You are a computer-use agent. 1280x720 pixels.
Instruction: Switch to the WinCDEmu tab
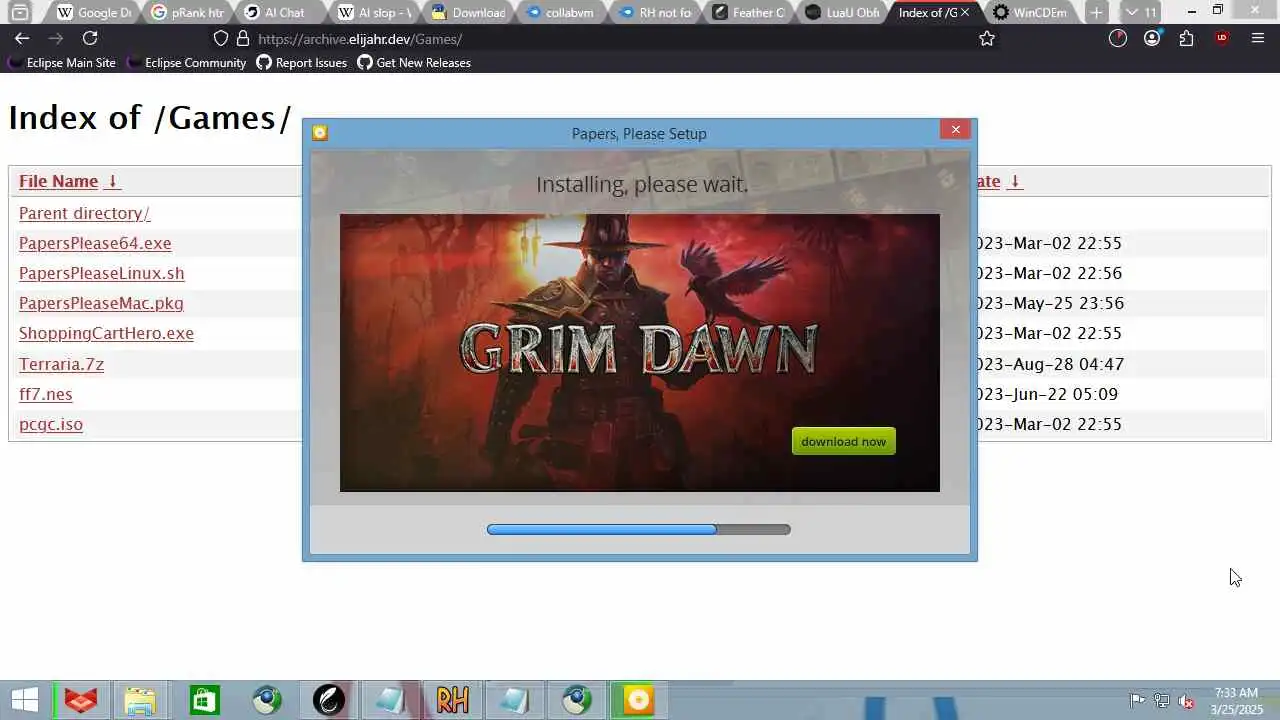click(x=1030, y=12)
